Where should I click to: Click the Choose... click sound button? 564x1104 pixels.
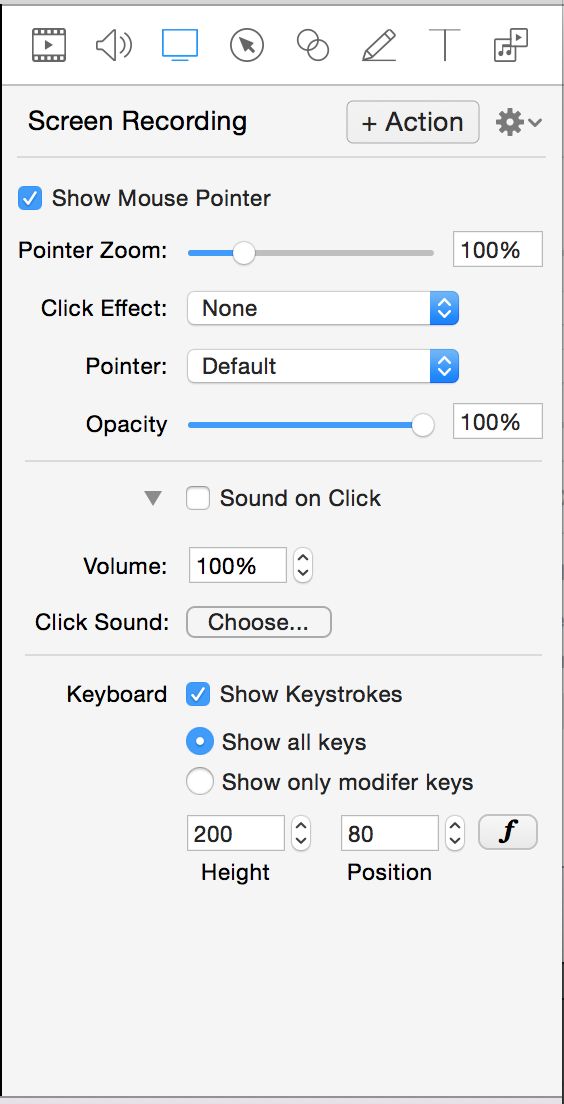coord(258,622)
